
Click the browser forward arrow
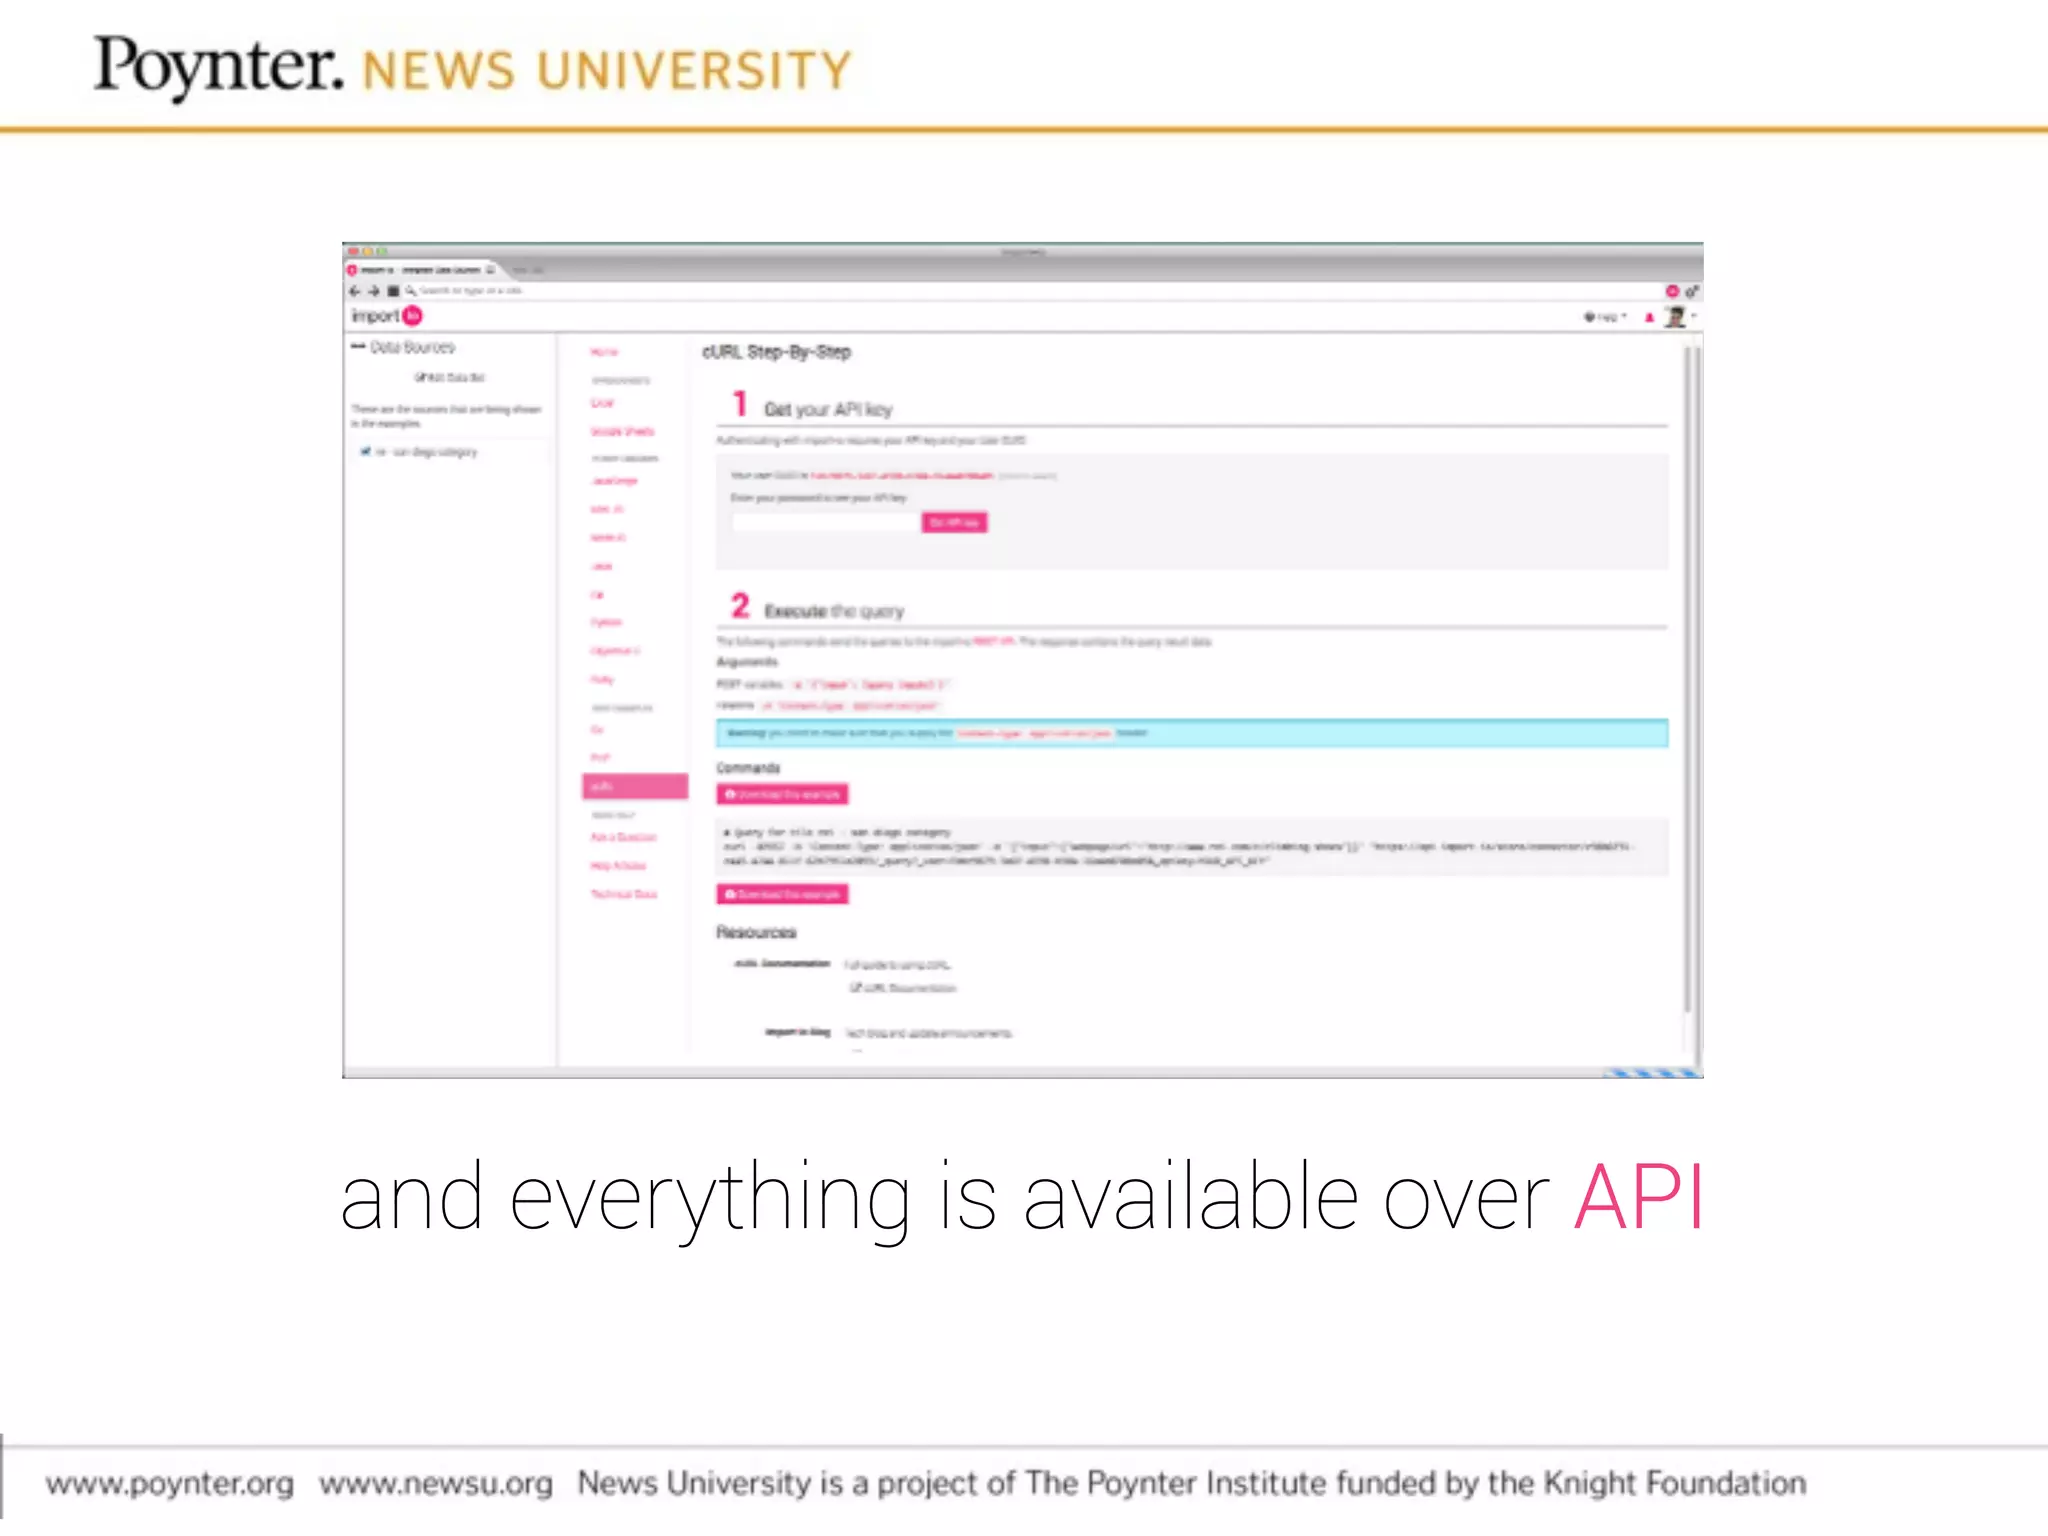coord(373,291)
